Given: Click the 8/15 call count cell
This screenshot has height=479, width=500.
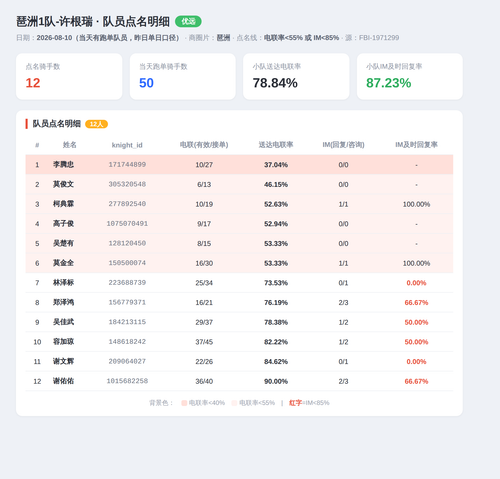Looking at the screenshot, I should (204, 243).
